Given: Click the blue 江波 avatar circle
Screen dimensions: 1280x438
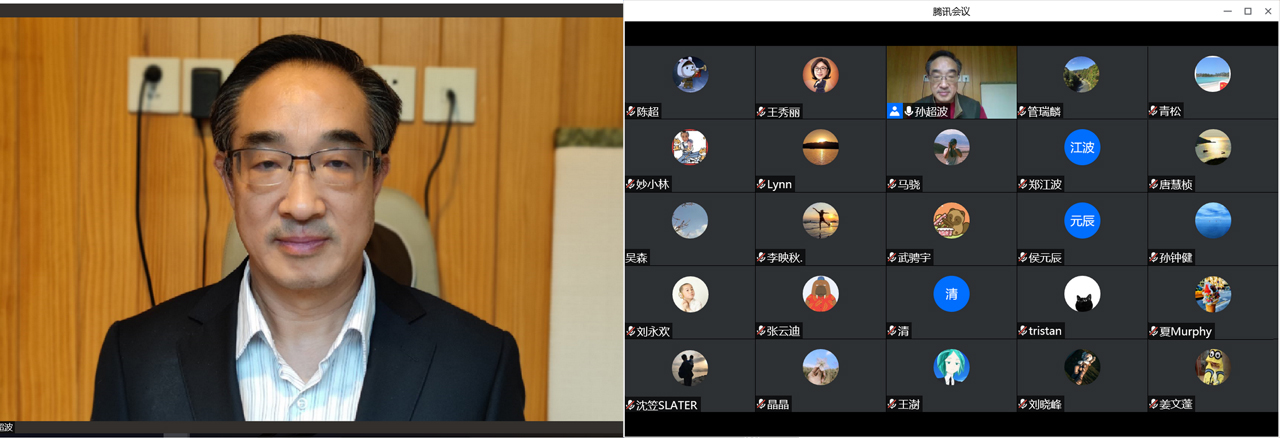Looking at the screenshot, I should click(1082, 147).
